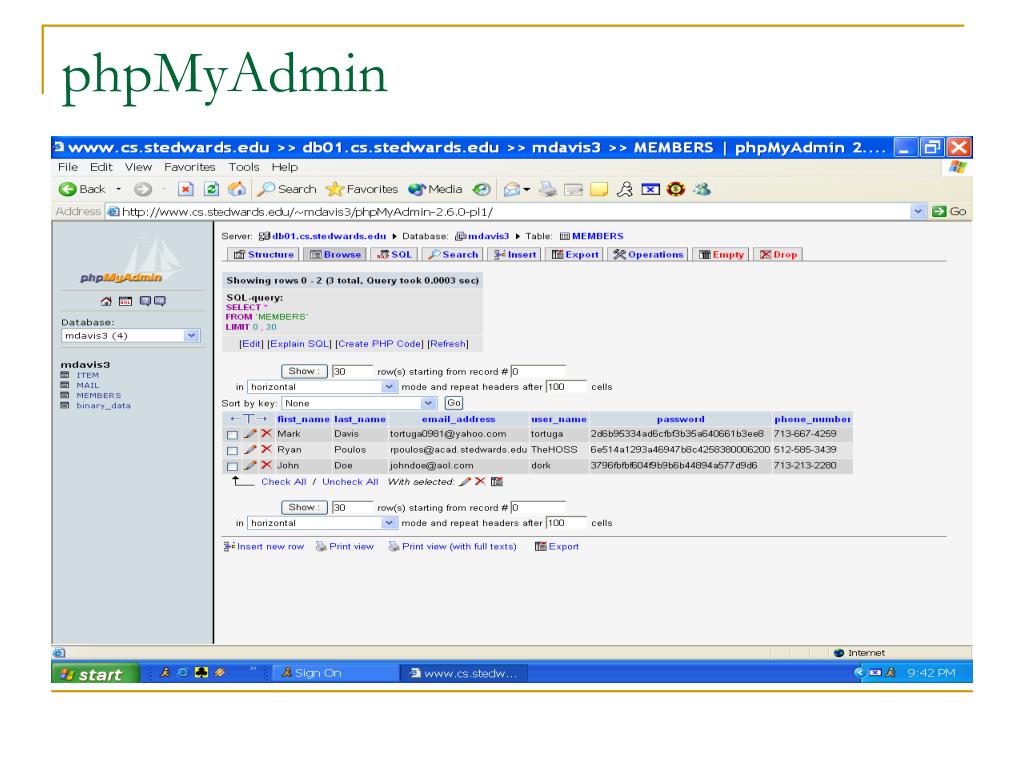The image size is (1024, 768).
Task: Open the Tools menu
Action: point(244,167)
